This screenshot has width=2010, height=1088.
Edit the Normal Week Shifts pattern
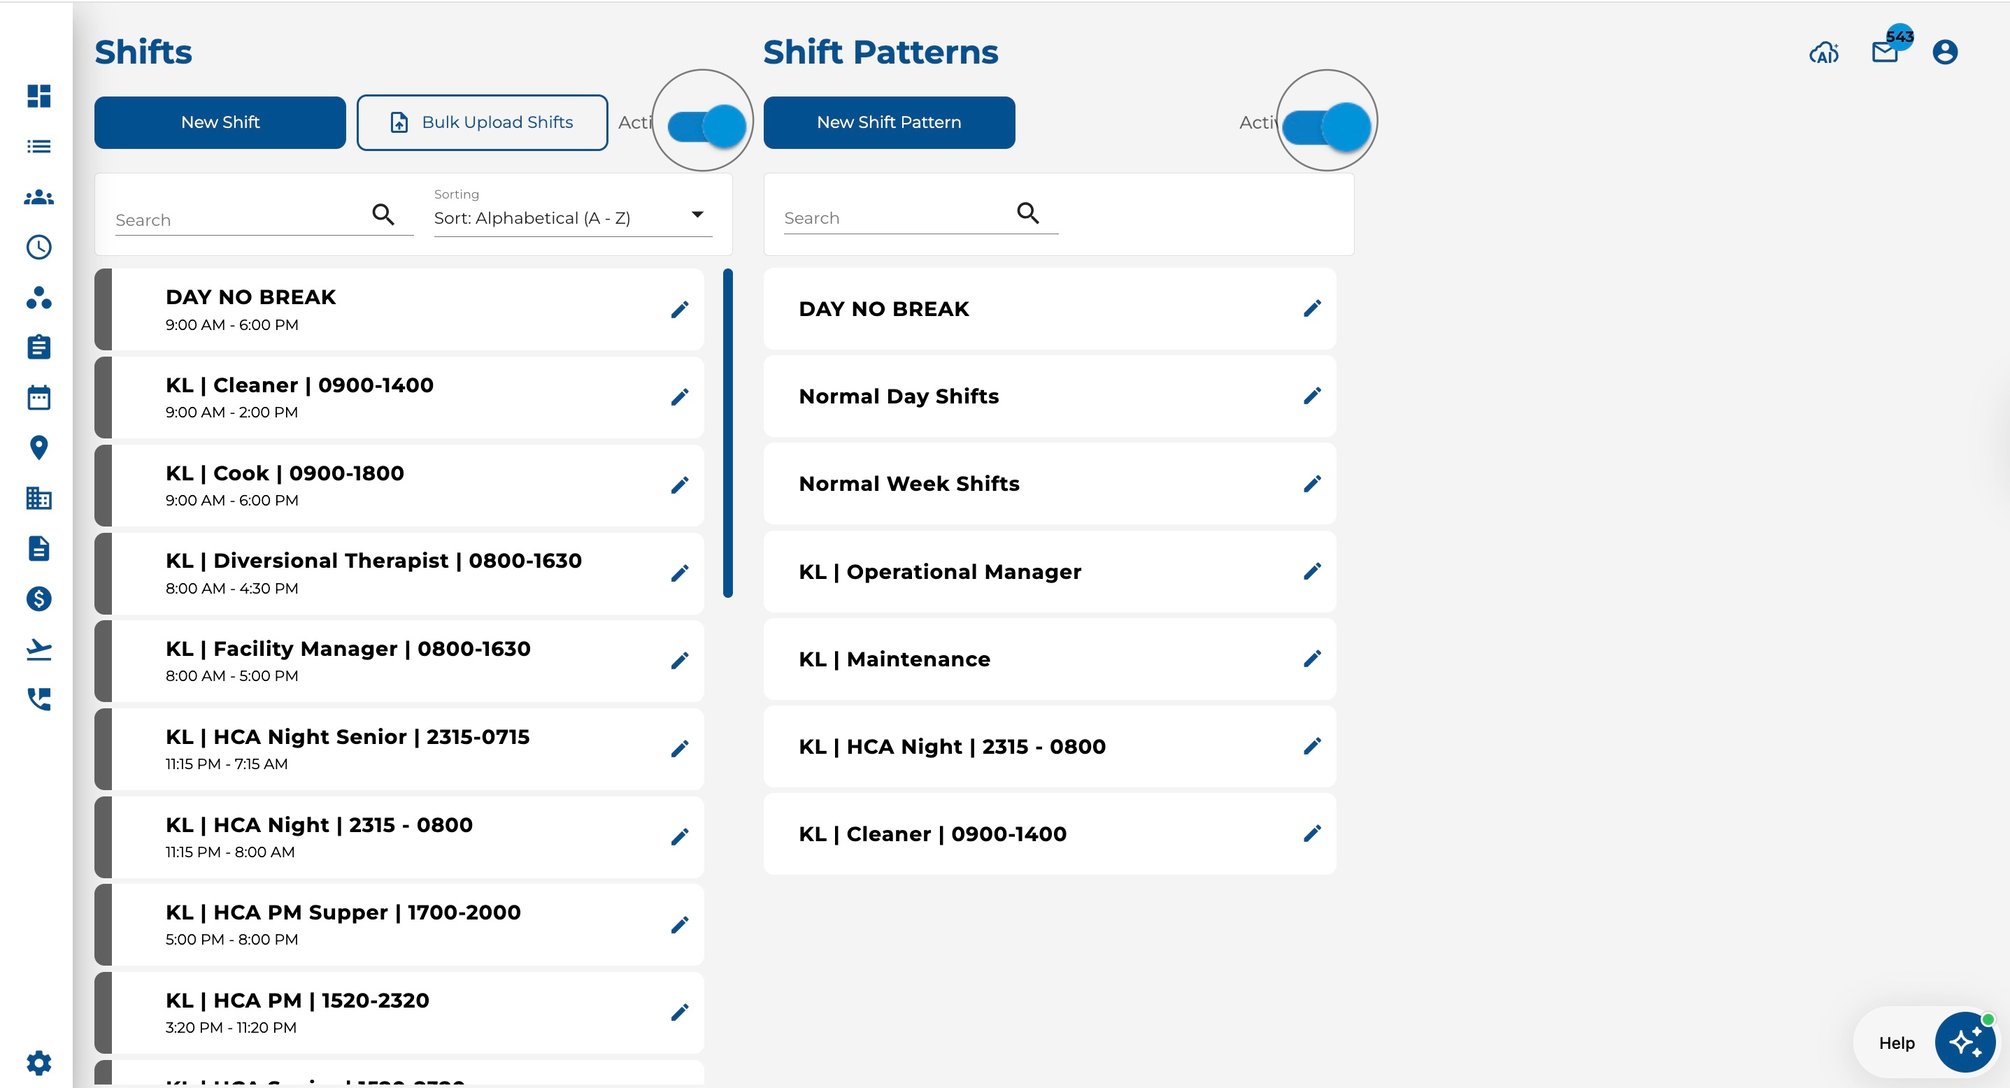1313,484
